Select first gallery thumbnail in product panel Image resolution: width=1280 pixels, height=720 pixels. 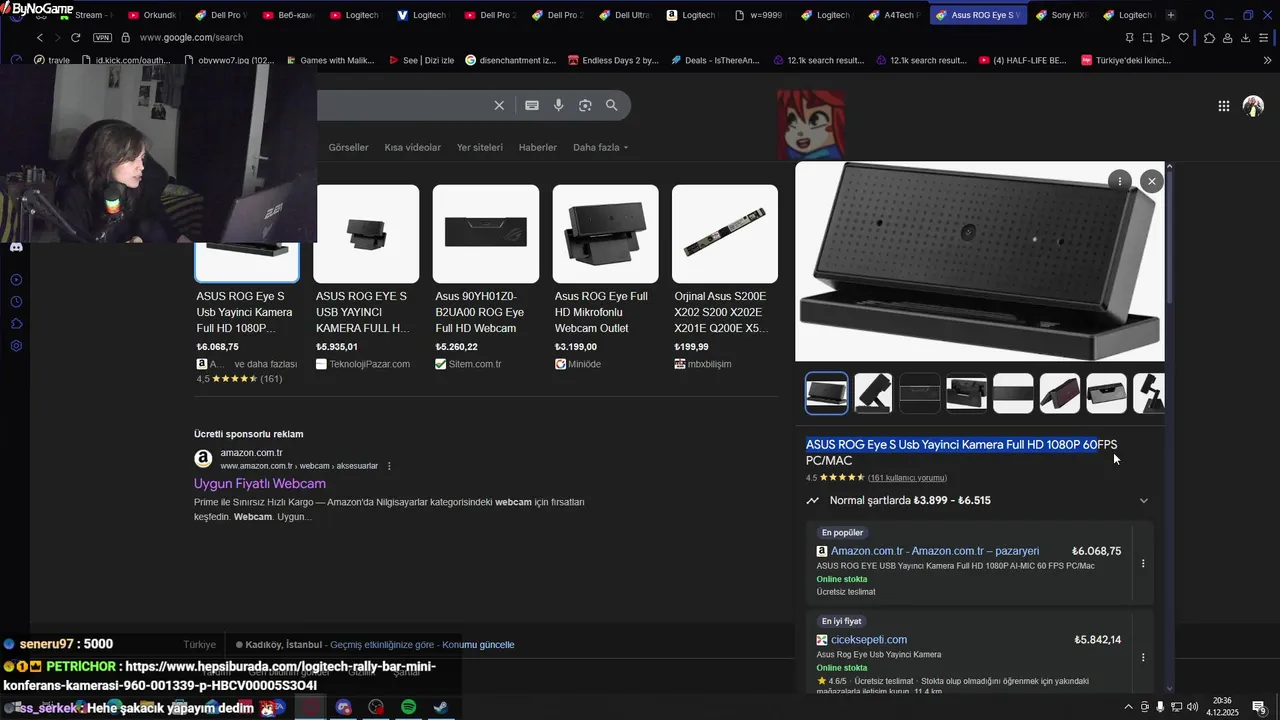[827, 393]
